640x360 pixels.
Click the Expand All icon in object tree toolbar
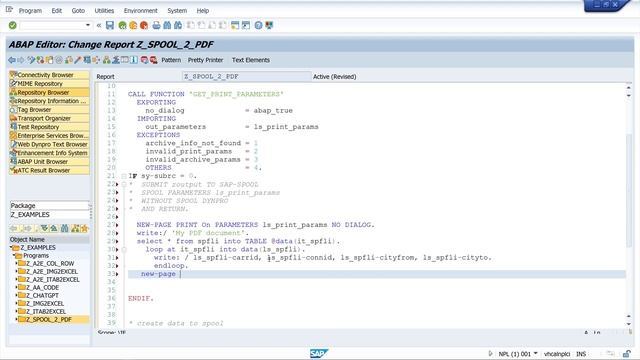pyautogui.click(x=44, y=229)
